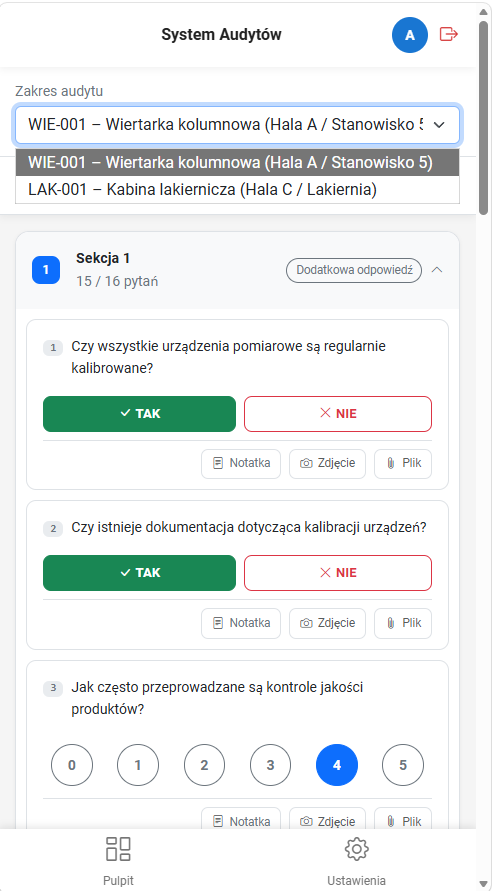
Task: Open the Zakres audytu dropdown
Action: 237,125
